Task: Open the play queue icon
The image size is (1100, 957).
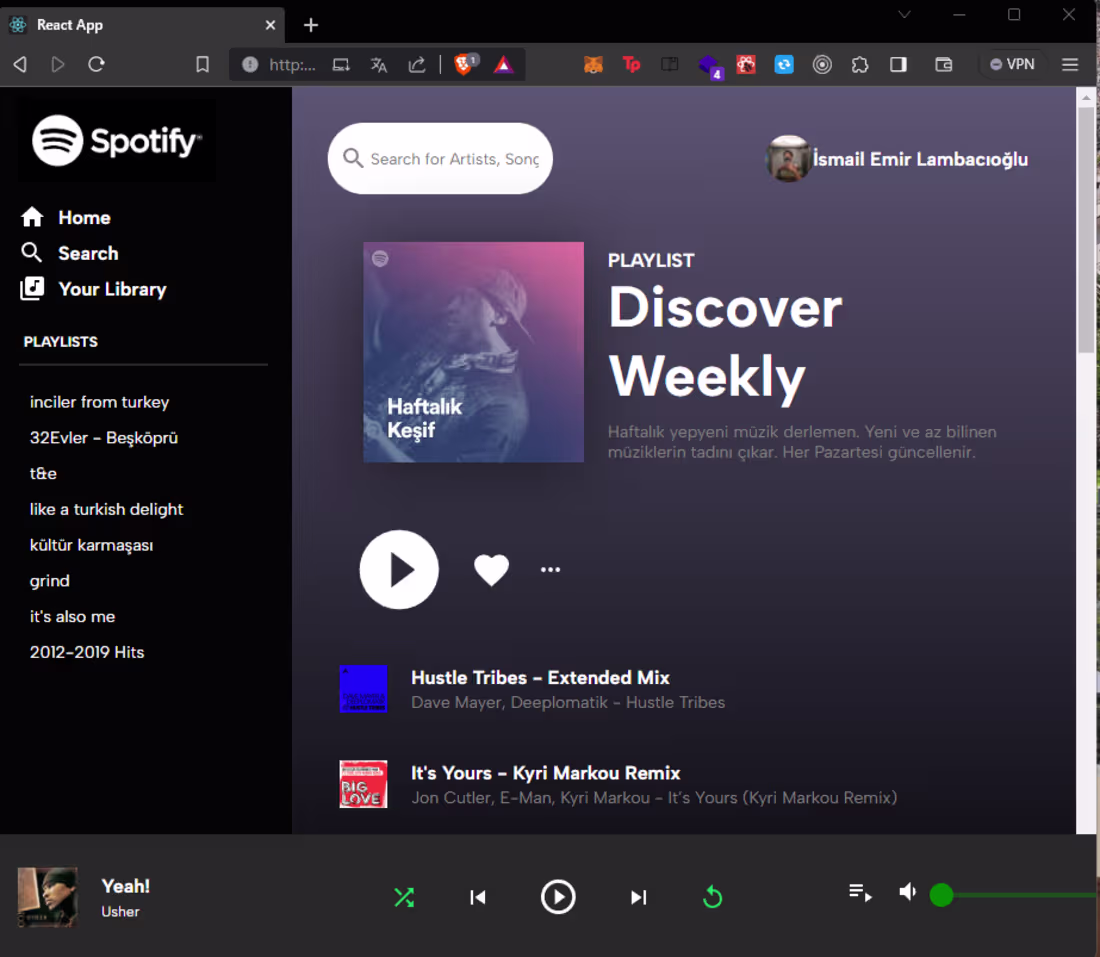Action: (860, 893)
